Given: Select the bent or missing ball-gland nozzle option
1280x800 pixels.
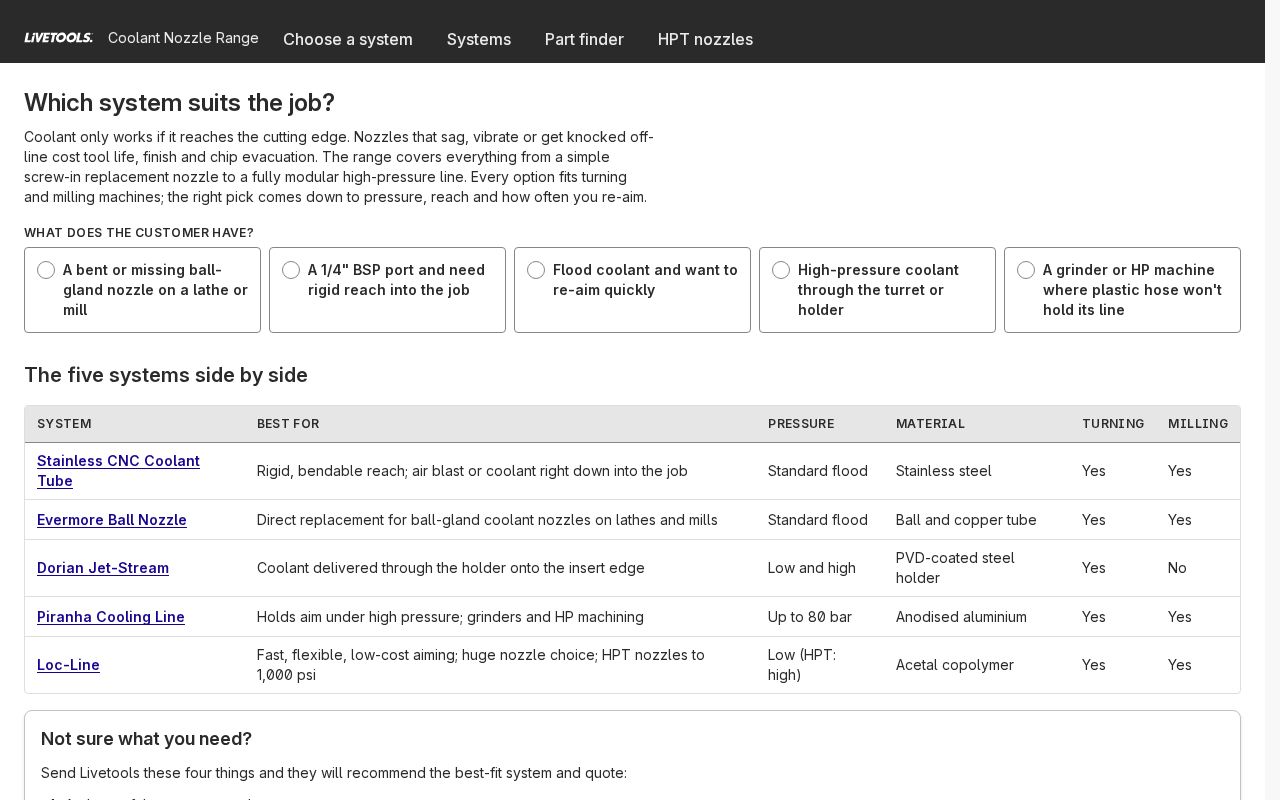Looking at the screenshot, I should (x=142, y=290).
